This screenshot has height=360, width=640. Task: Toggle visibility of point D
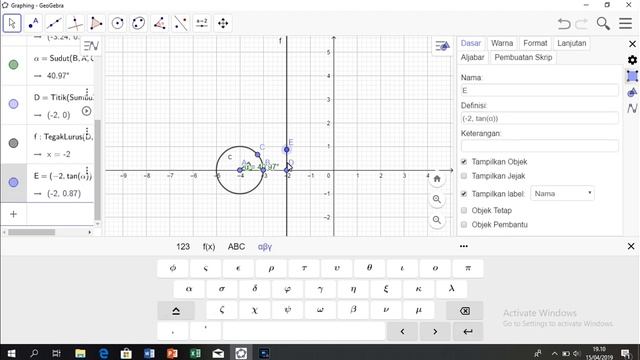13,104
